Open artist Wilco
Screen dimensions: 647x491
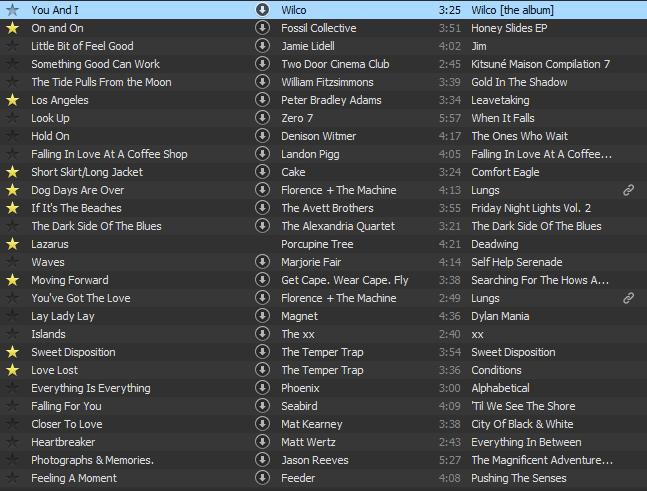click(x=294, y=10)
